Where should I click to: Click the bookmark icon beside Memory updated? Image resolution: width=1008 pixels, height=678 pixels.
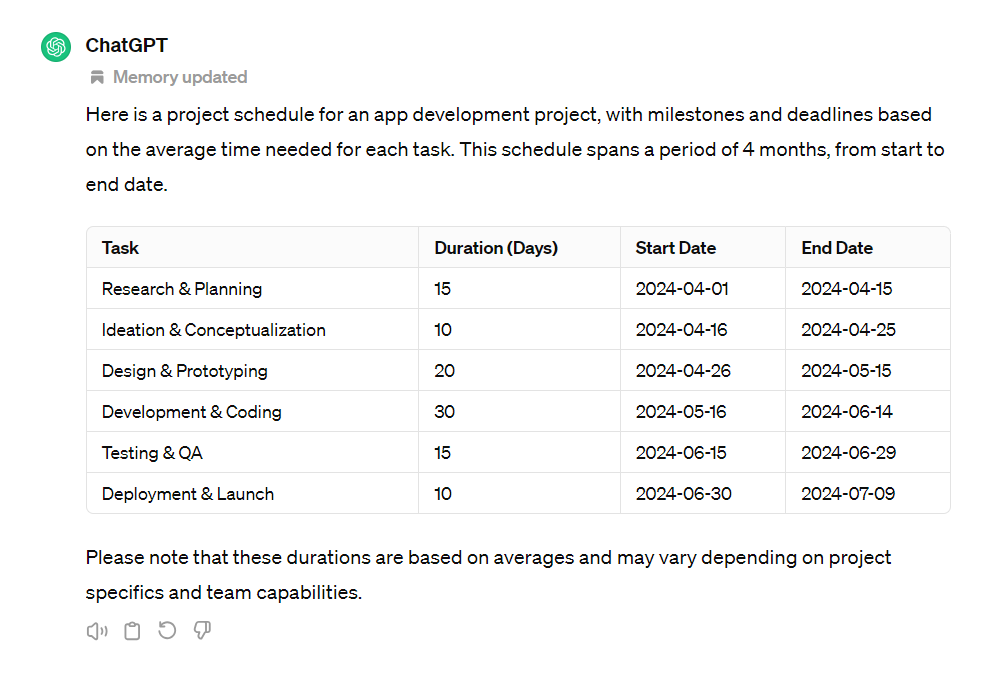(x=96, y=77)
